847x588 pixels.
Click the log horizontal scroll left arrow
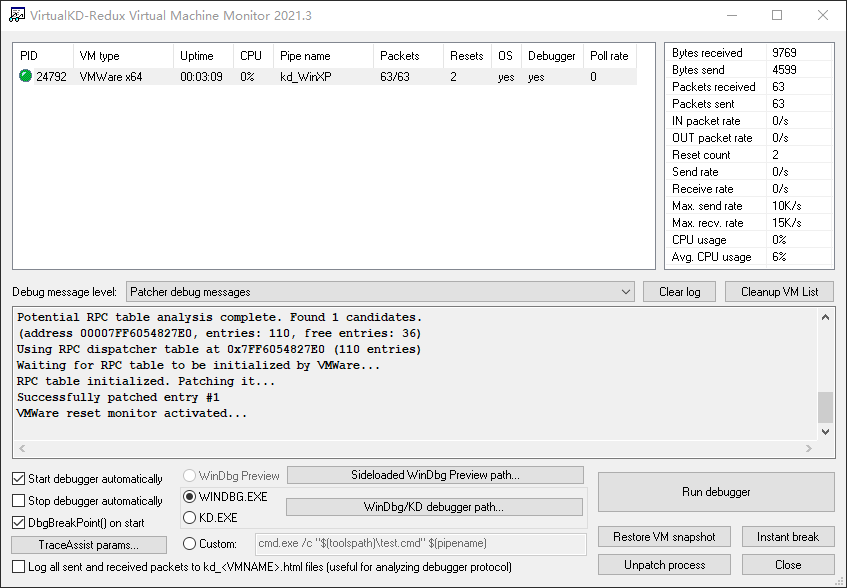(22, 448)
